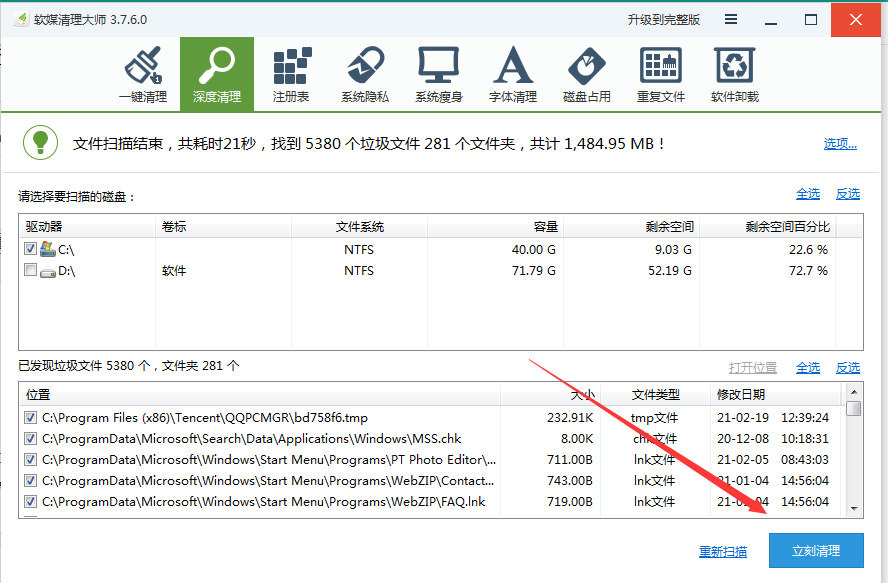Uncheck the WebZIP\FAQ.lnk file checkbox
The width and height of the screenshot is (888, 583).
(x=31, y=502)
